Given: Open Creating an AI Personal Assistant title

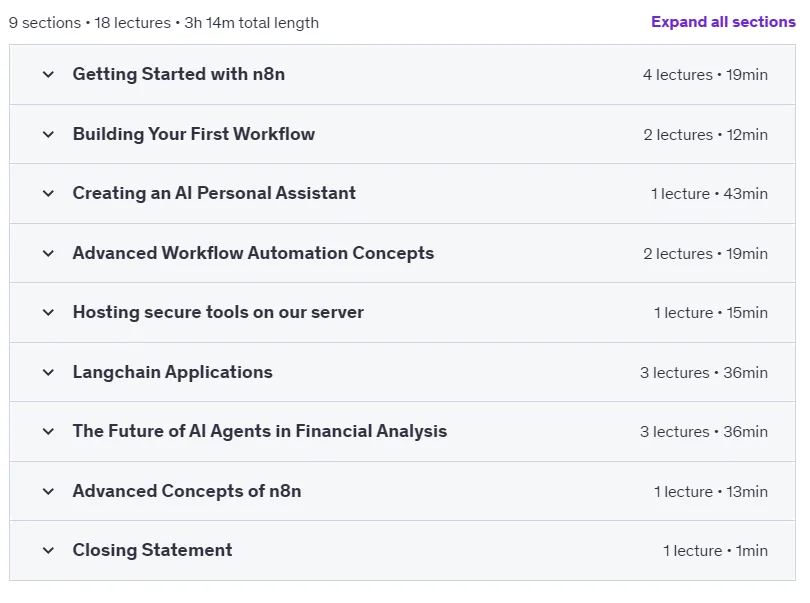Looking at the screenshot, I should tap(214, 193).
